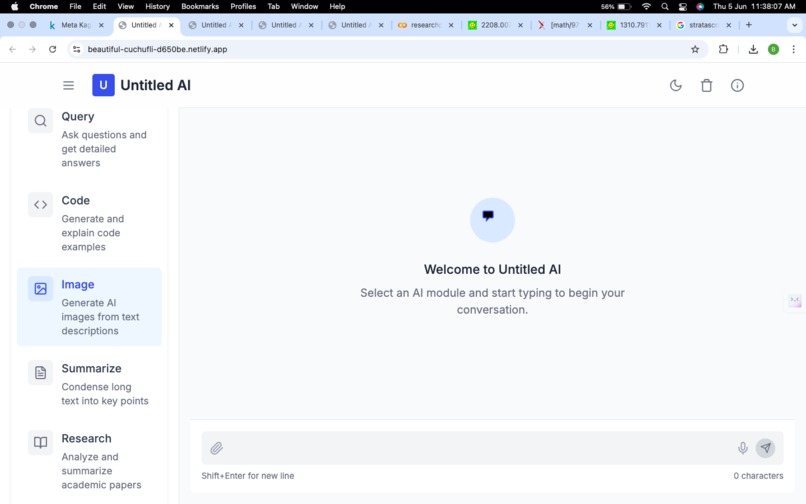Image resolution: width=806 pixels, height=504 pixels.
Task: Go forward with browser forward arrow
Action: click(x=32, y=49)
